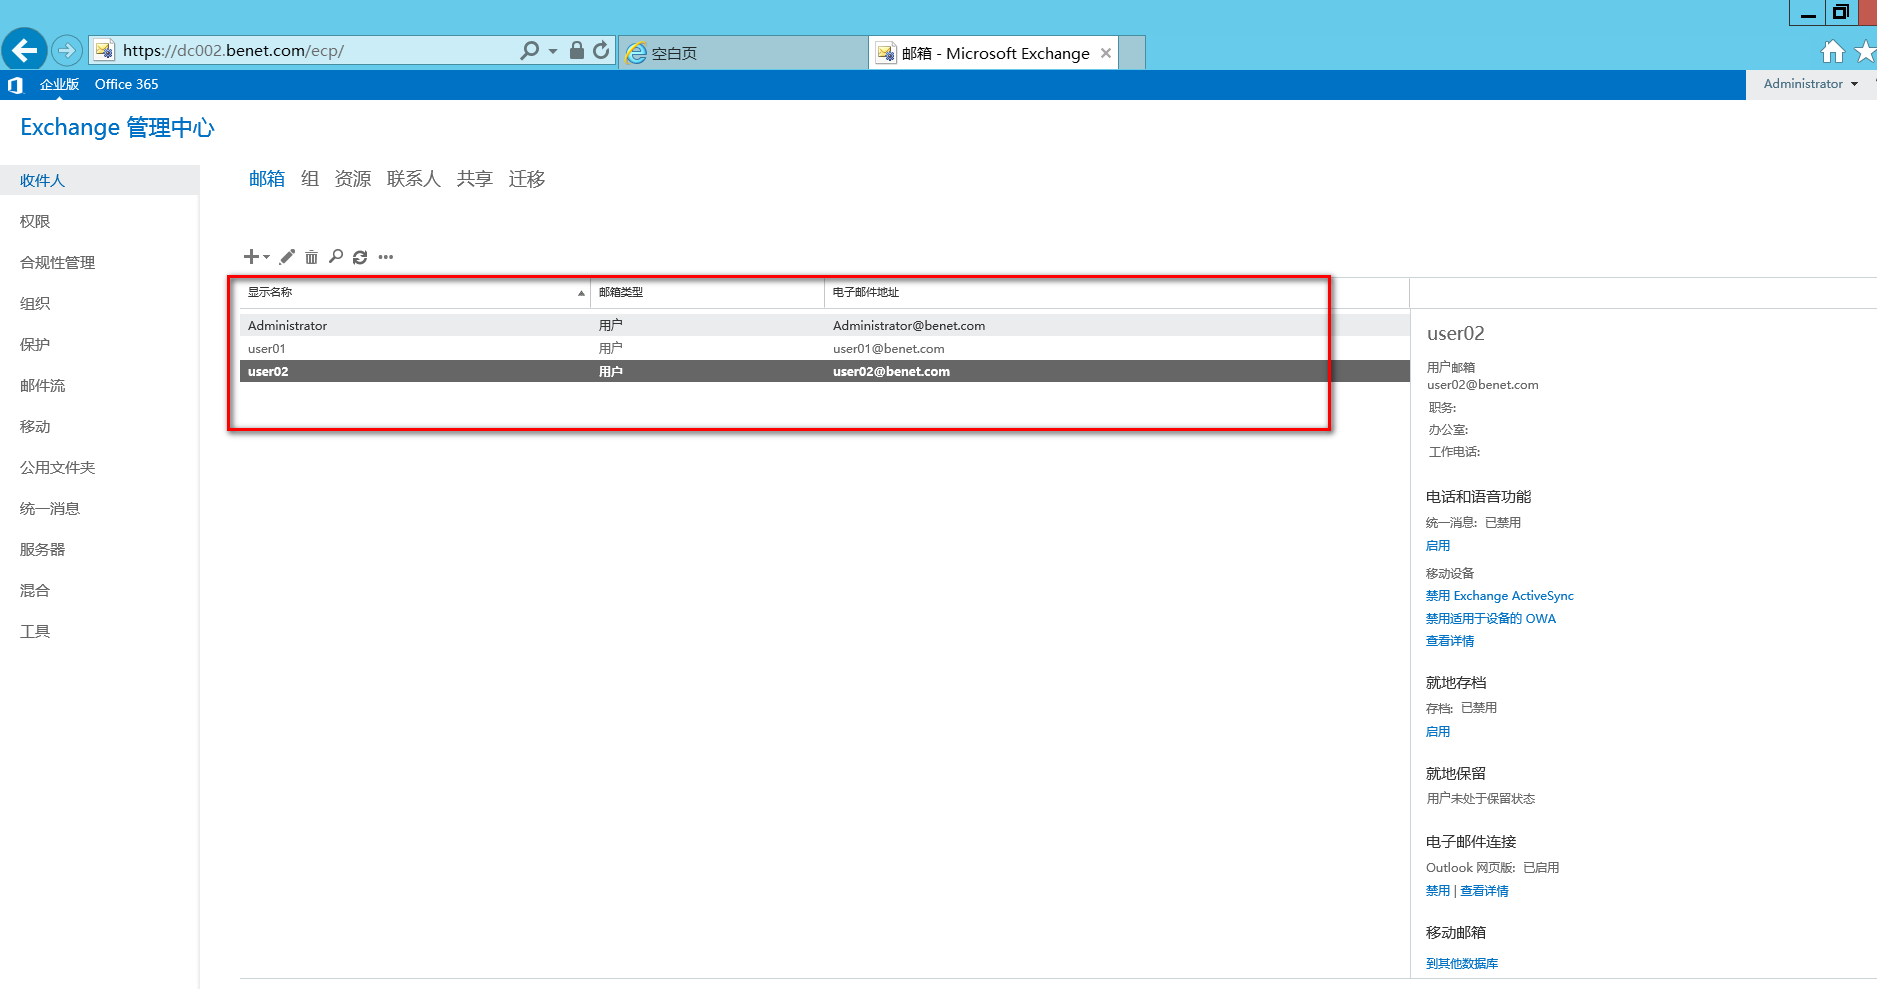The width and height of the screenshot is (1877, 989).
Task: Open the 资源 tab
Action: 353,179
